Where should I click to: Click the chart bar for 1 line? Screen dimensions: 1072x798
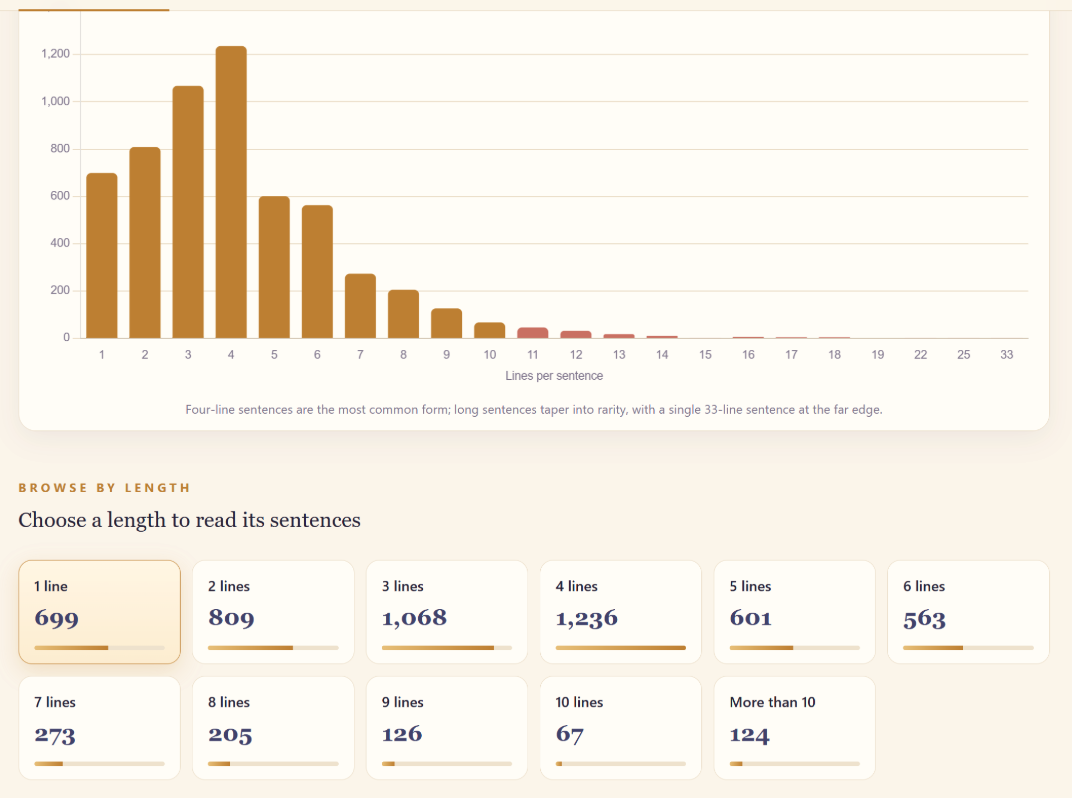[102, 256]
